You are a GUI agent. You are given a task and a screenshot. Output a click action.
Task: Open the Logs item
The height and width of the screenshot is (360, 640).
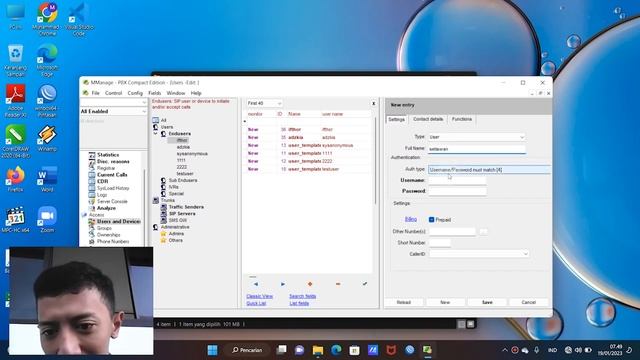pos(102,195)
